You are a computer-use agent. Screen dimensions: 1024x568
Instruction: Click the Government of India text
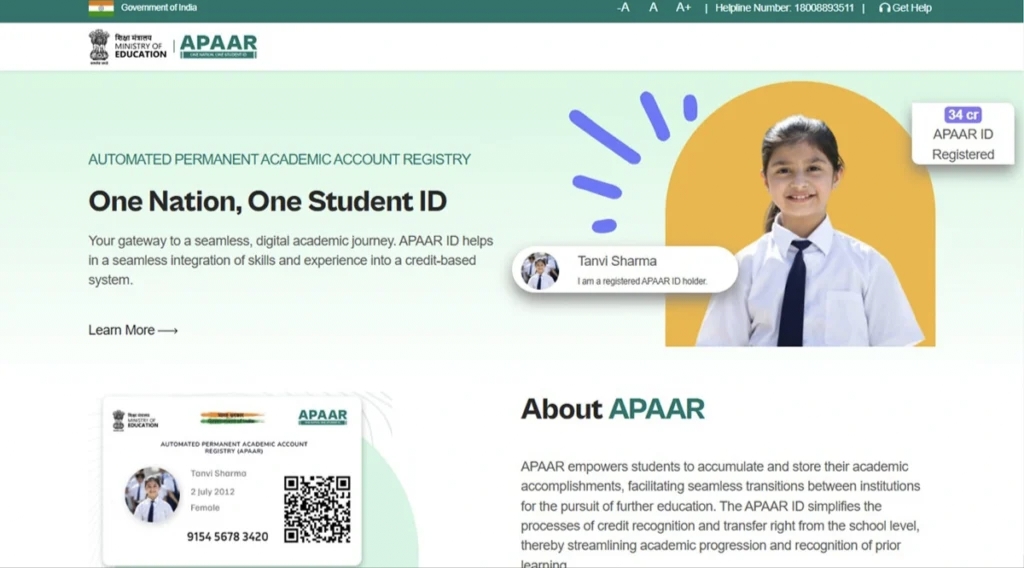pyautogui.click(x=159, y=8)
